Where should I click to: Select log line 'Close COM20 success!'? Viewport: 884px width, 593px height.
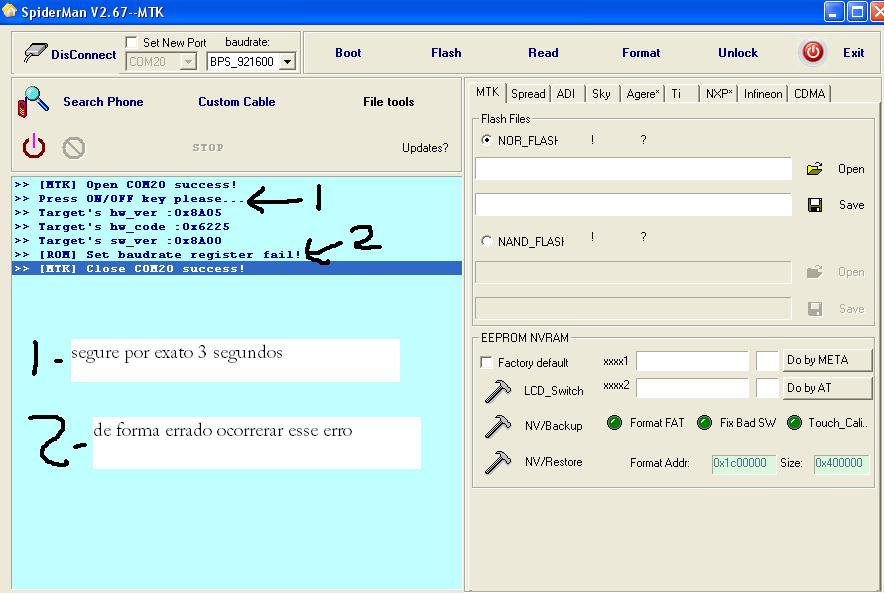[x=237, y=268]
